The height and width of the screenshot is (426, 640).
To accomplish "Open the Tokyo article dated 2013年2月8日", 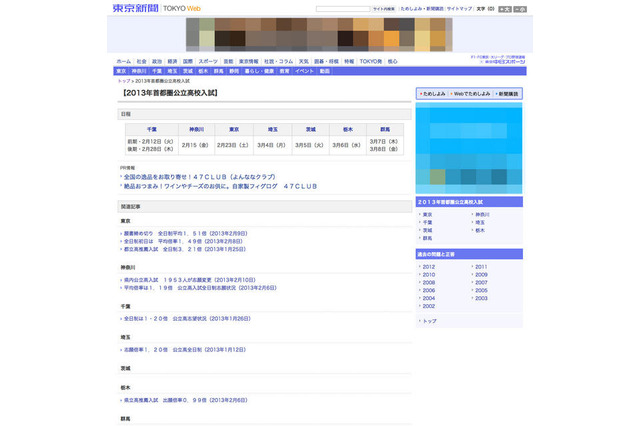I will coord(183,242).
